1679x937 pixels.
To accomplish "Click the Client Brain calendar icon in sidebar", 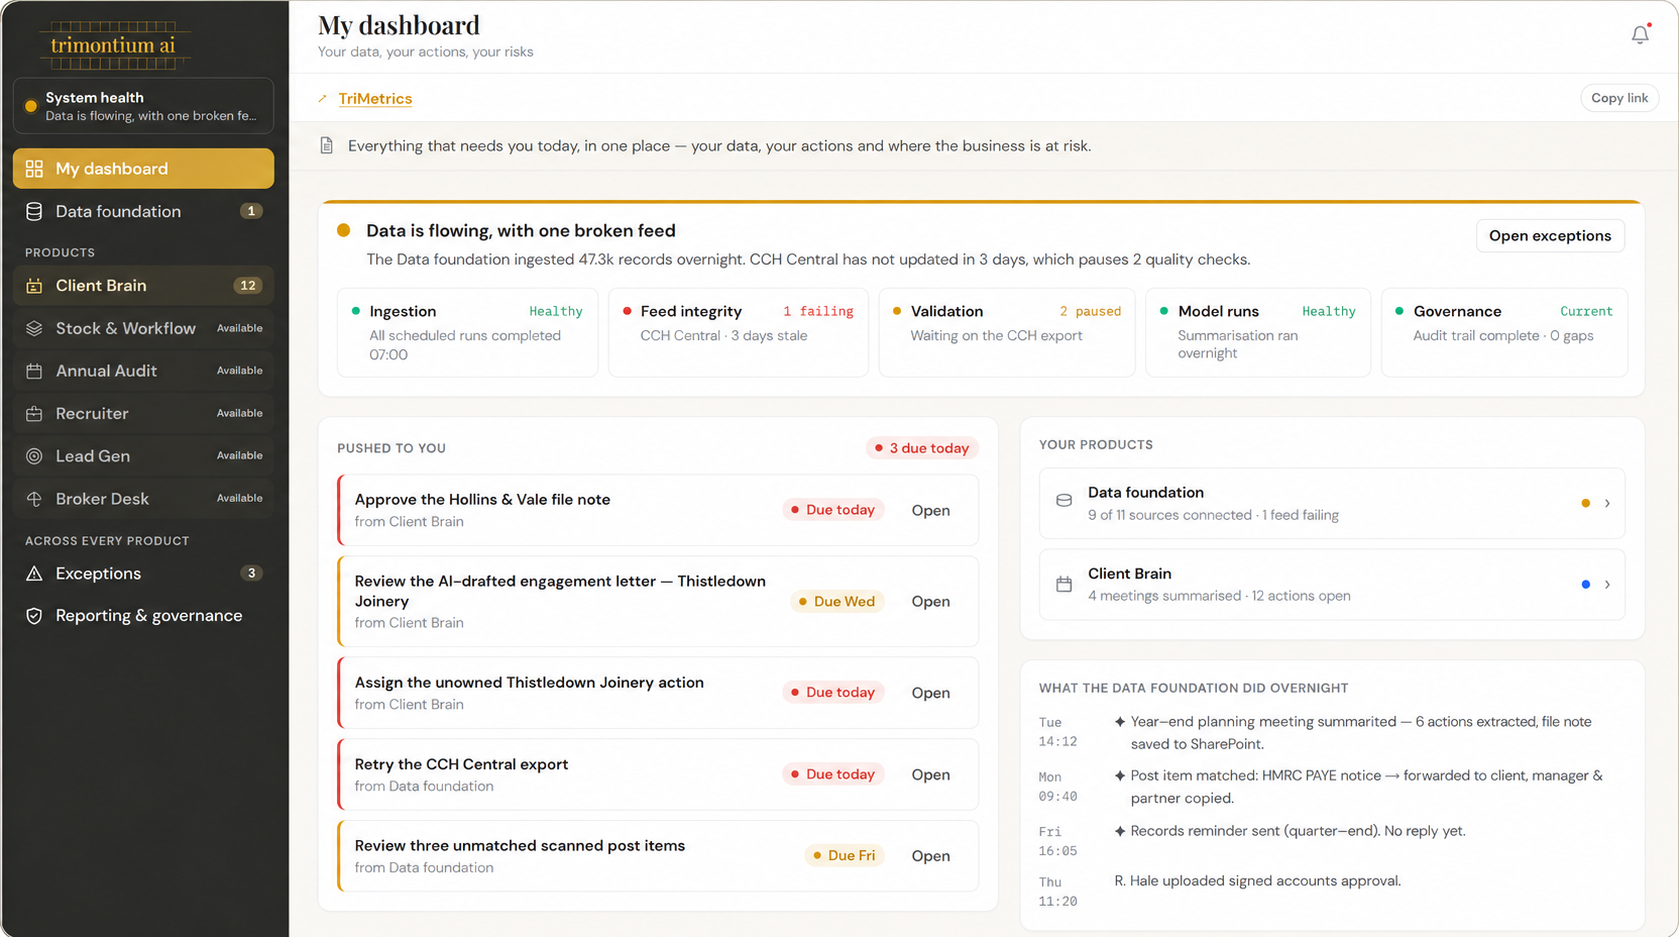I will 34,286.
